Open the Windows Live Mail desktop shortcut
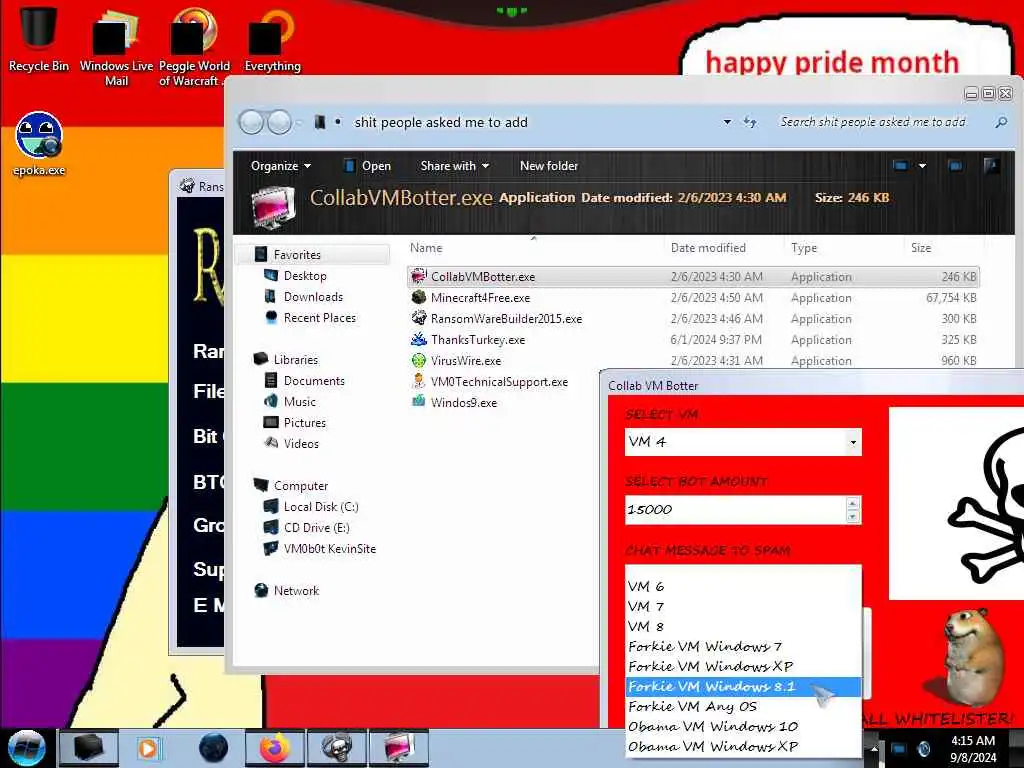 [x=116, y=47]
